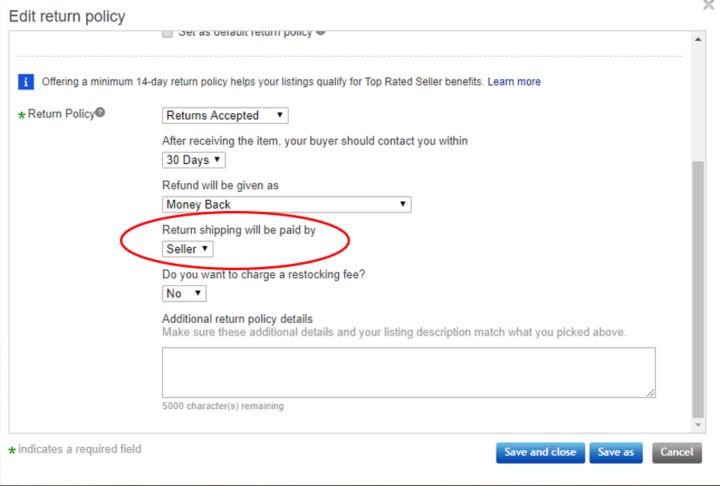This screenshot has height=486, width=720.
Task: Open the 30 Days contact period dropdown
Action: coord(194,160)
